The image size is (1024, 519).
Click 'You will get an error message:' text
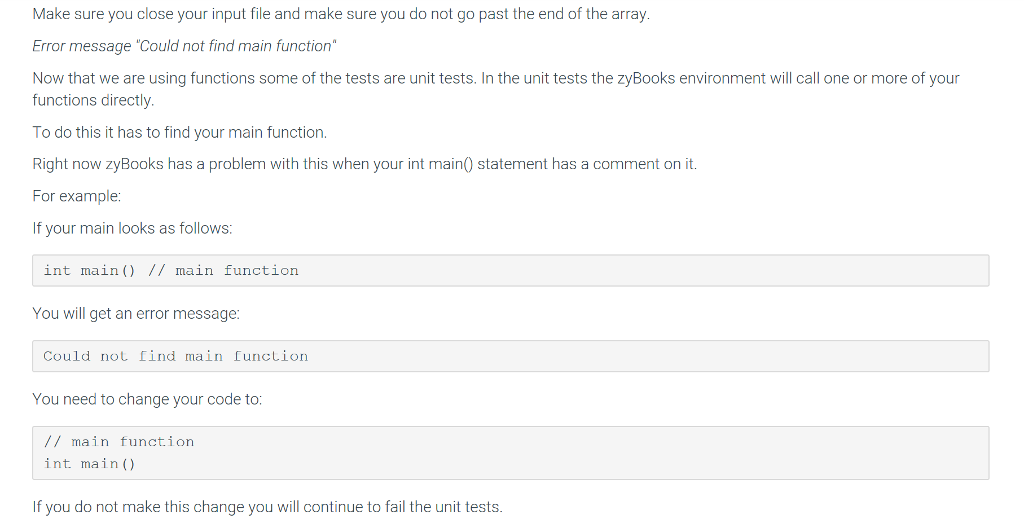point(136,314)
